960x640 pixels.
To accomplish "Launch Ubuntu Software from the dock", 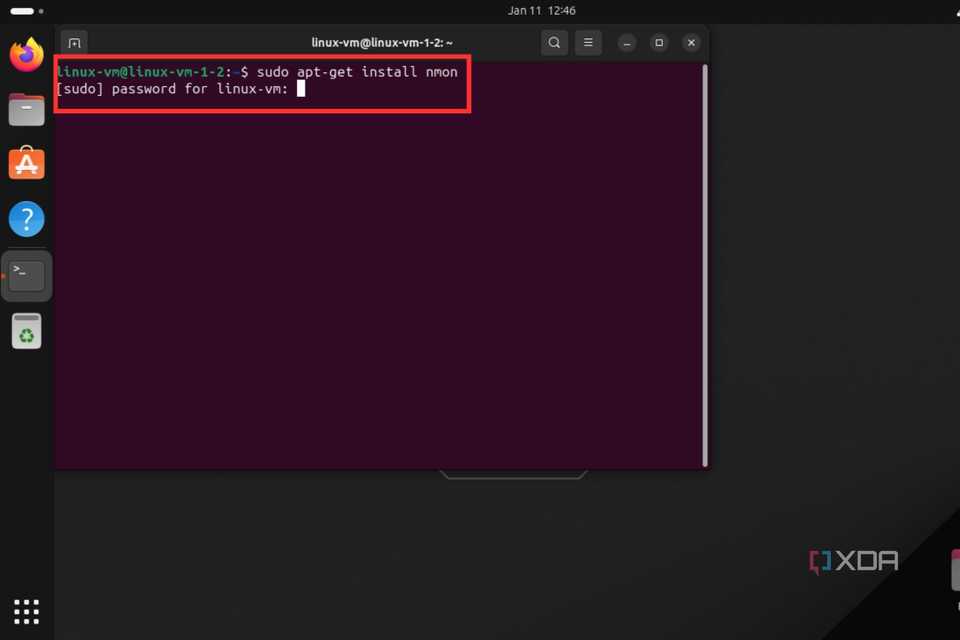I will coord(26,163).
